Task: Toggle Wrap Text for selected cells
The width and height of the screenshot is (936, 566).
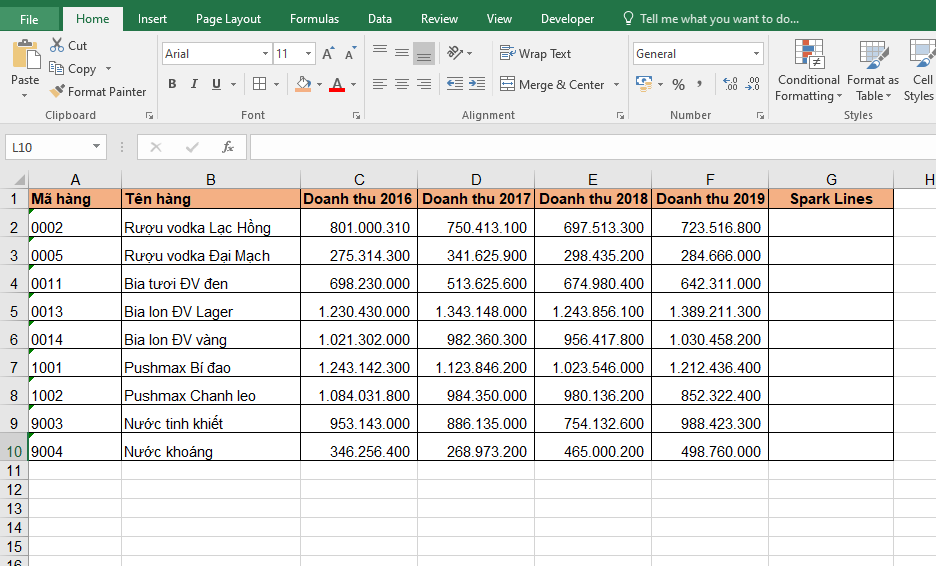Action: click(536, 54)
